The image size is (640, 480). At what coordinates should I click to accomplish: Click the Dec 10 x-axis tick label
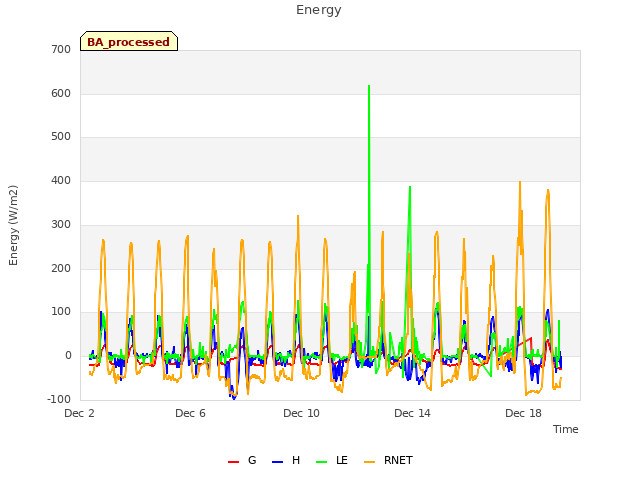301,413
